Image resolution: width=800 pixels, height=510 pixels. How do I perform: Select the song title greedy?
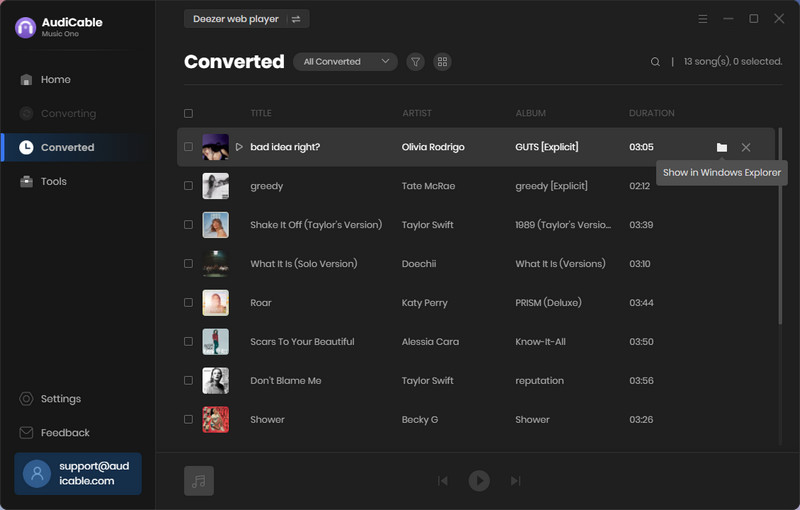(266, 186)
